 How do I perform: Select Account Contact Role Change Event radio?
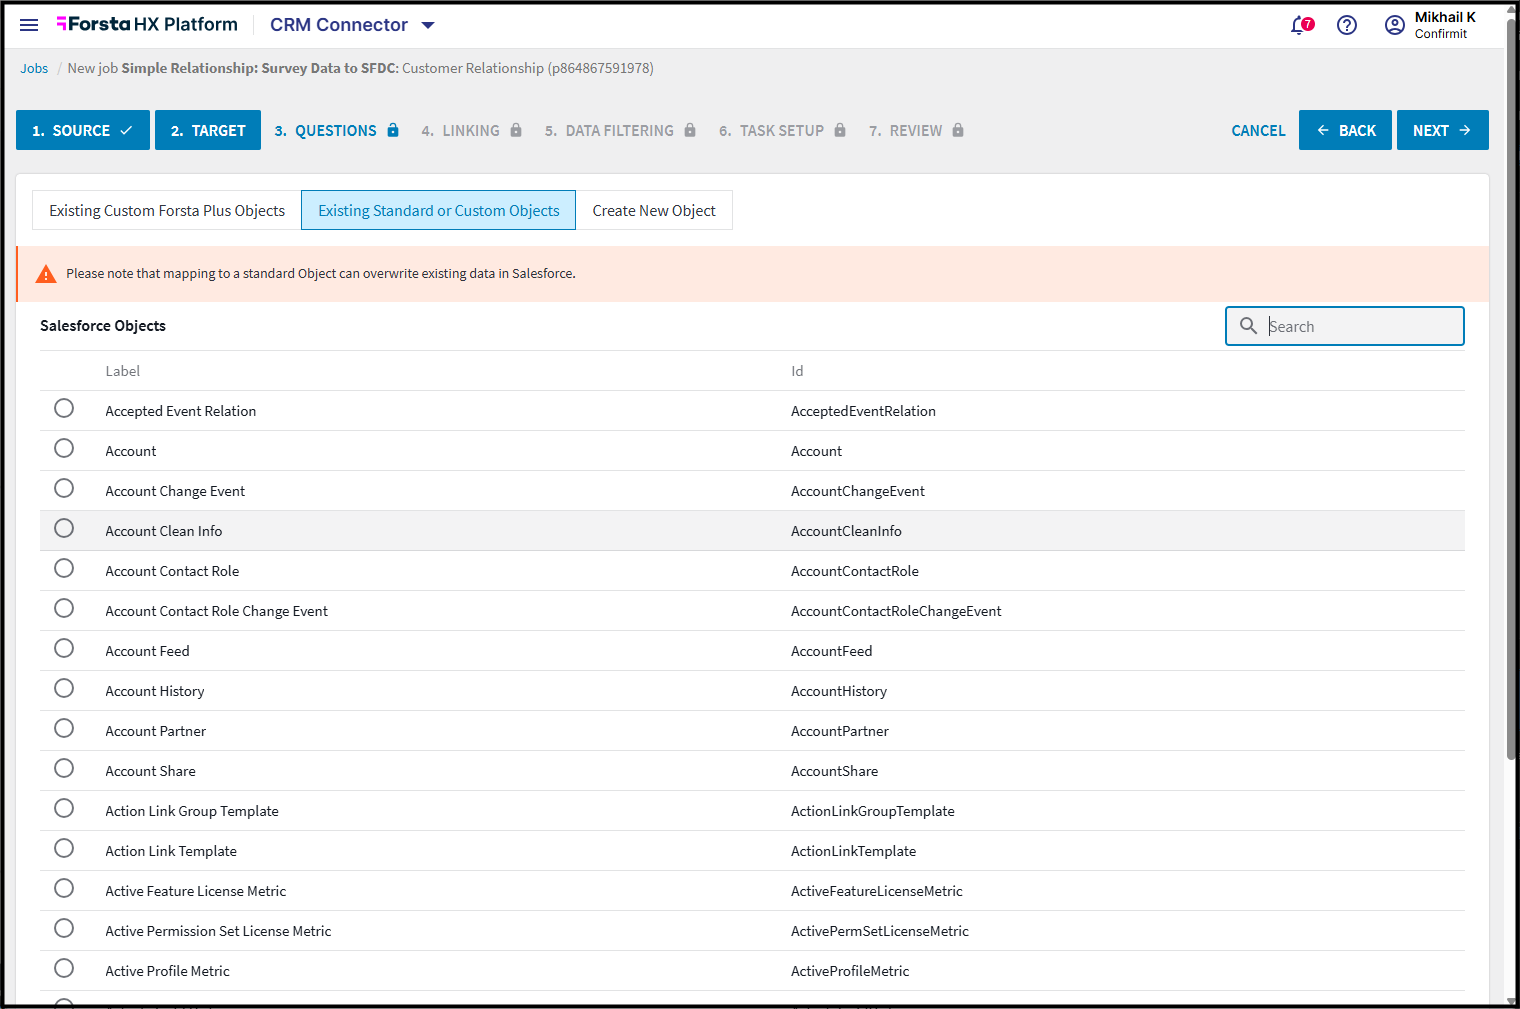[64, 608]
